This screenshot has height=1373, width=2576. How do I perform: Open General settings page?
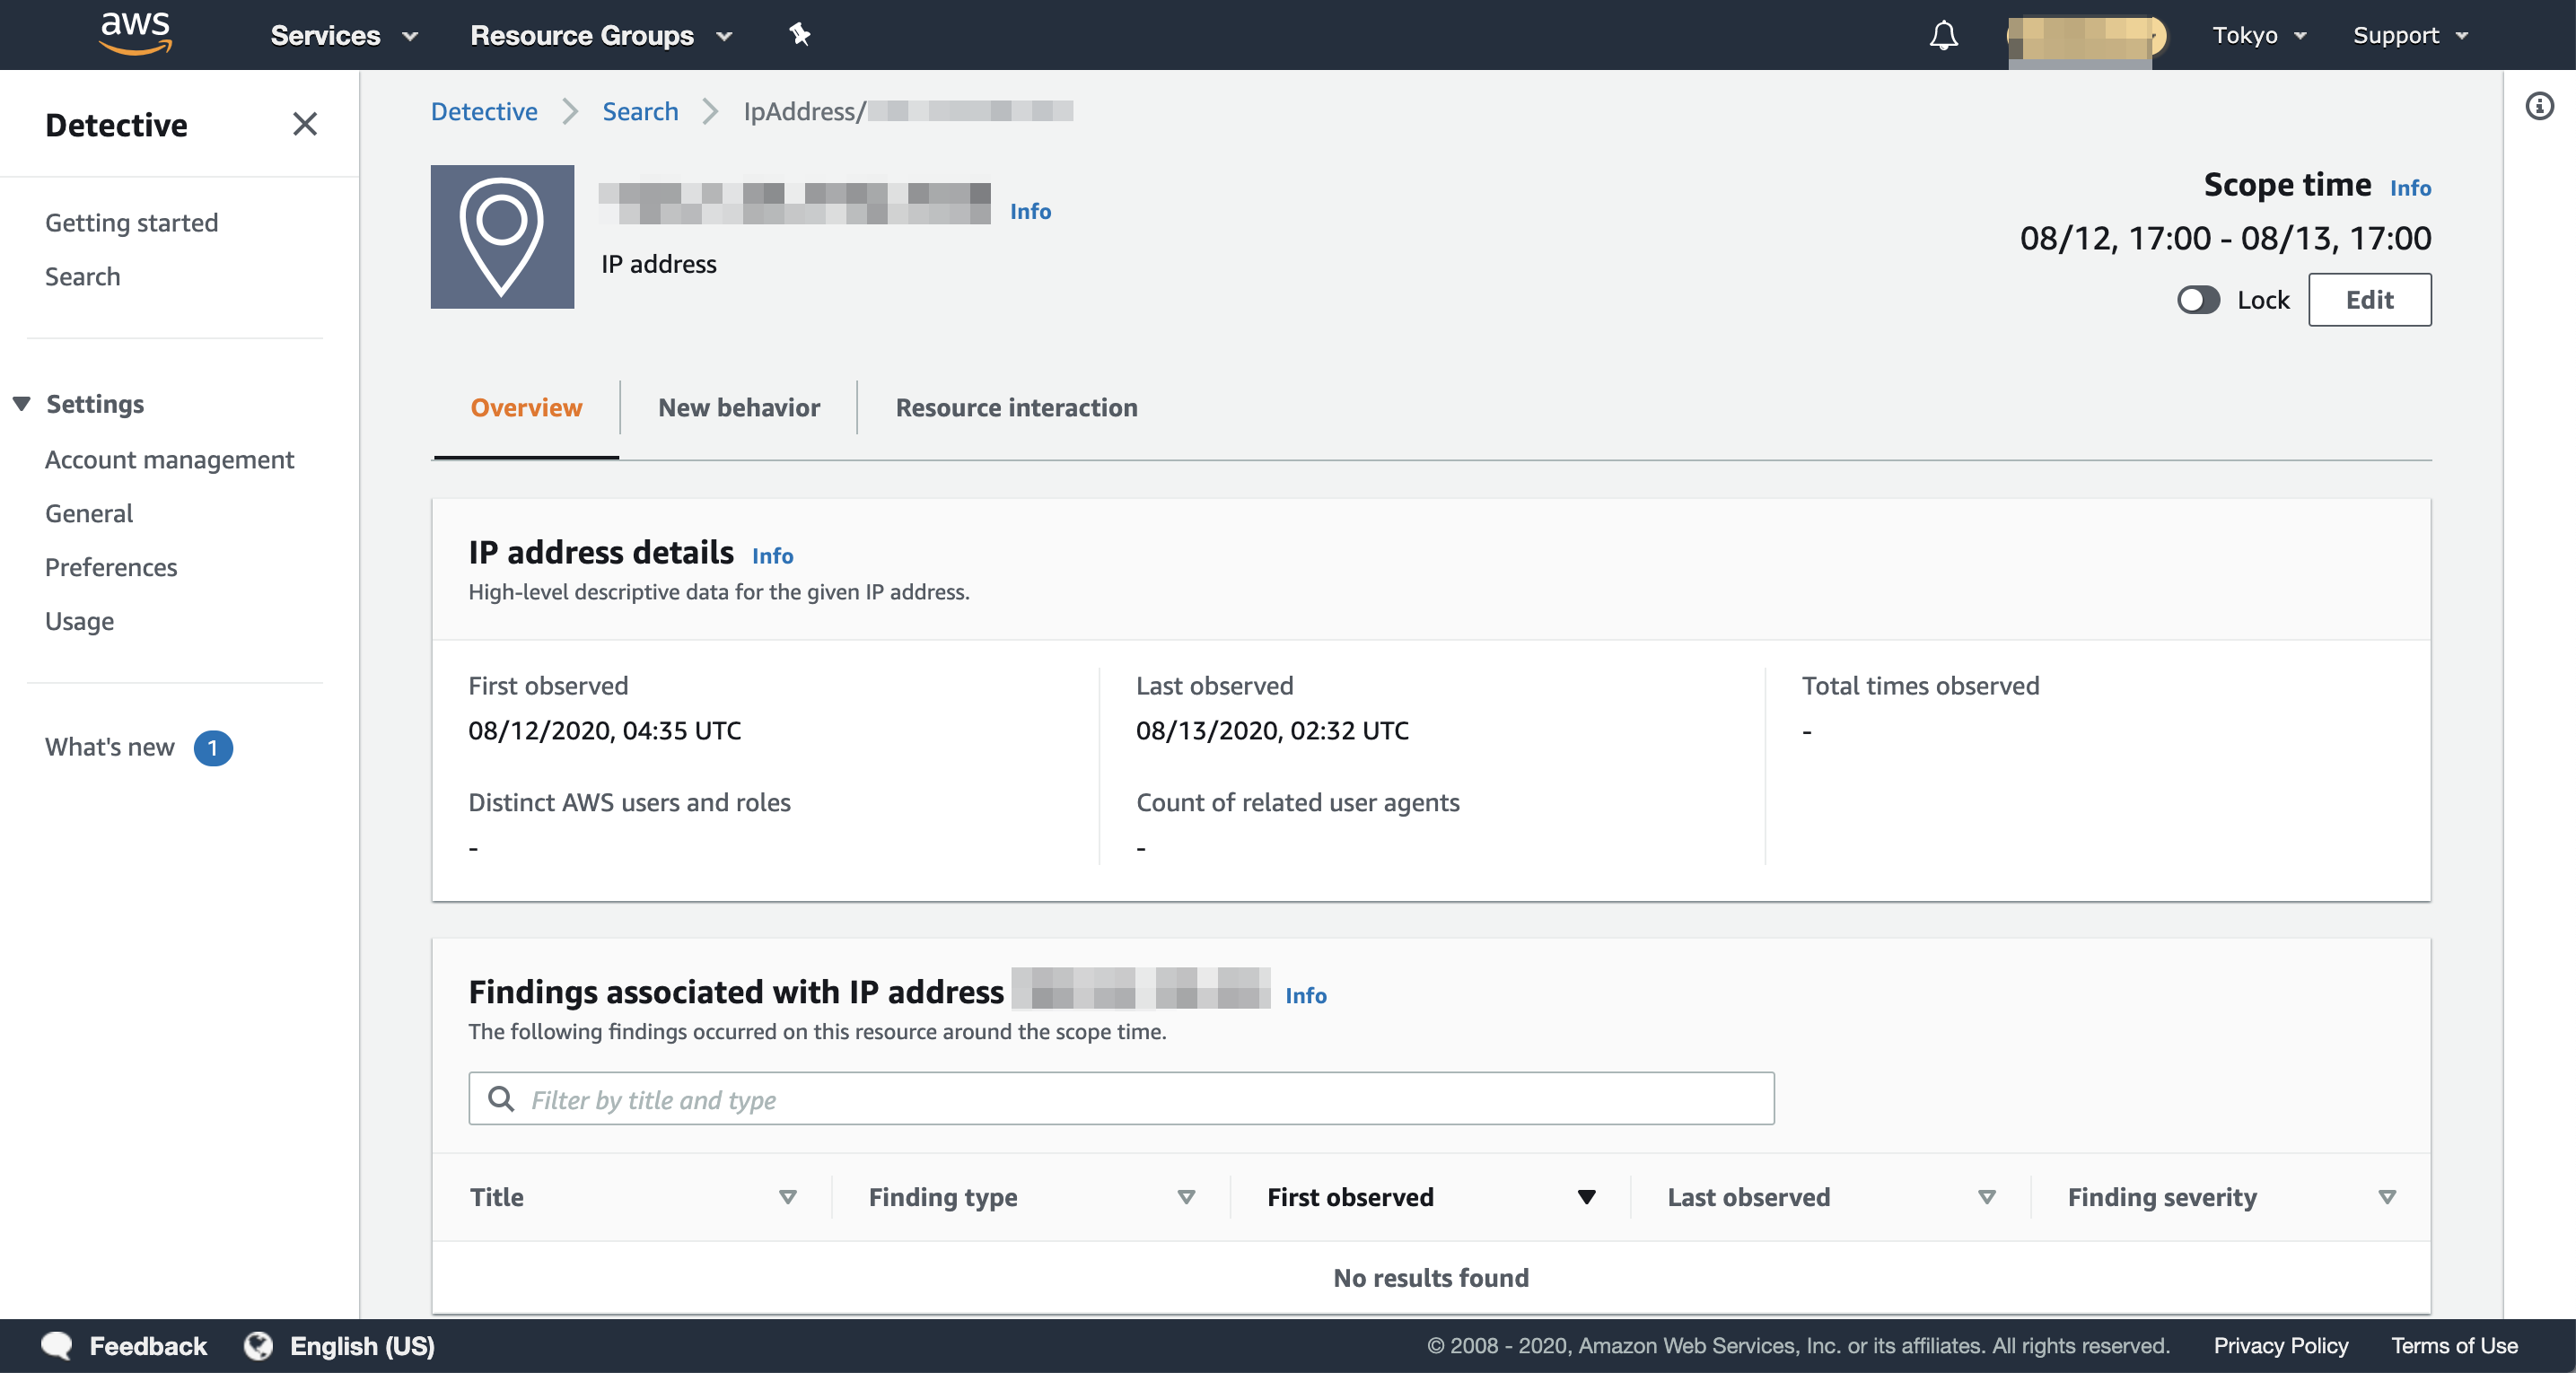pos(89,513)
